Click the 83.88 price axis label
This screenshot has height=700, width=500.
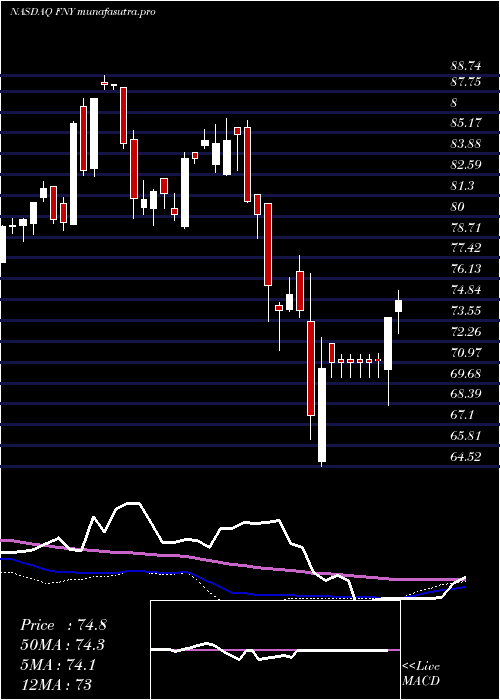click(x=466, y=144)
